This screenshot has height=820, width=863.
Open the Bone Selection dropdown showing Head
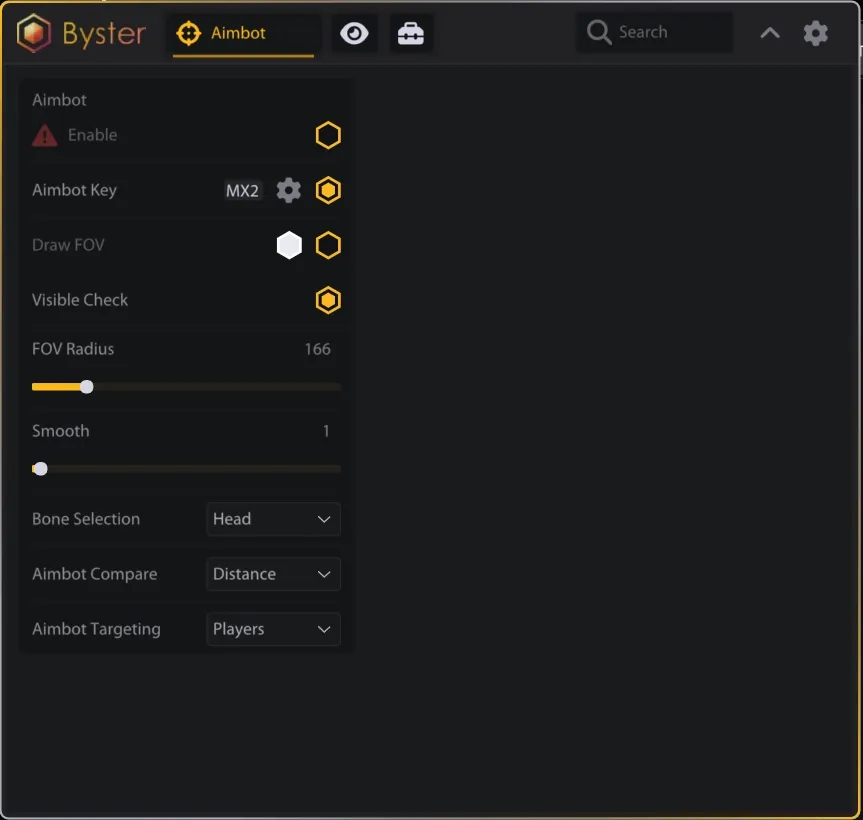273,519
